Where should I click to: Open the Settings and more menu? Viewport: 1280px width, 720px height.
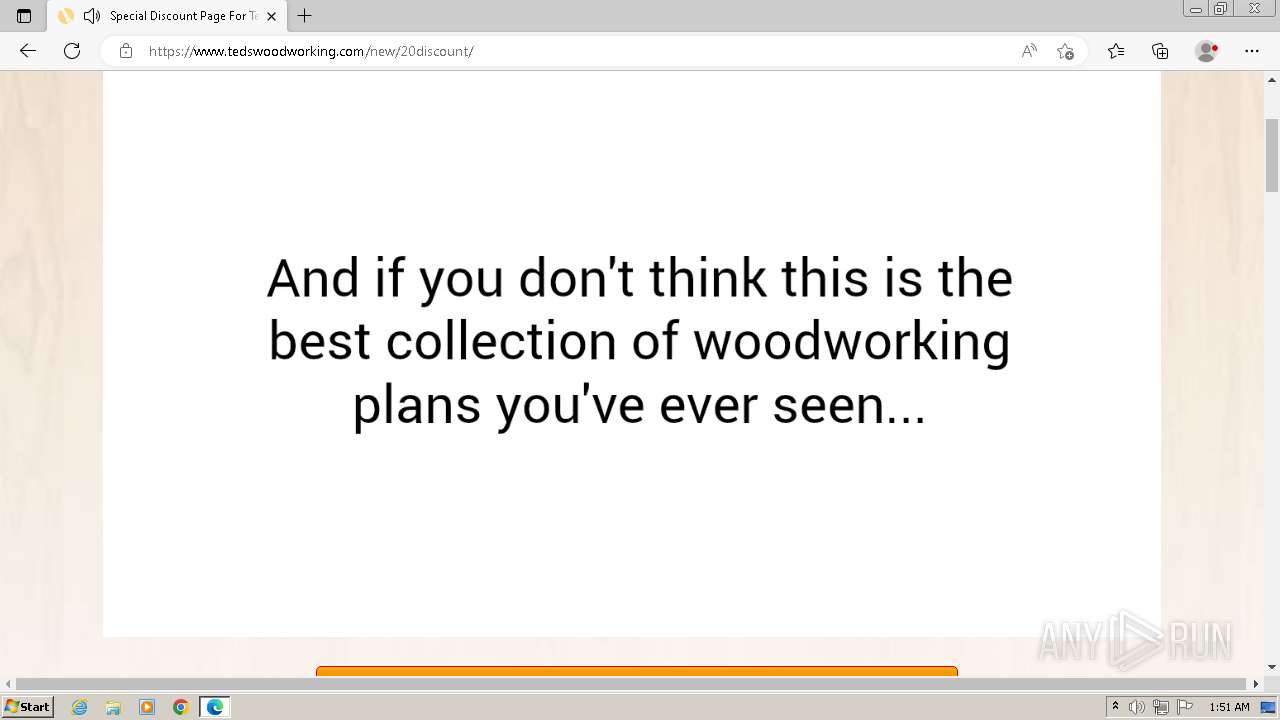tap(1252, 51)
